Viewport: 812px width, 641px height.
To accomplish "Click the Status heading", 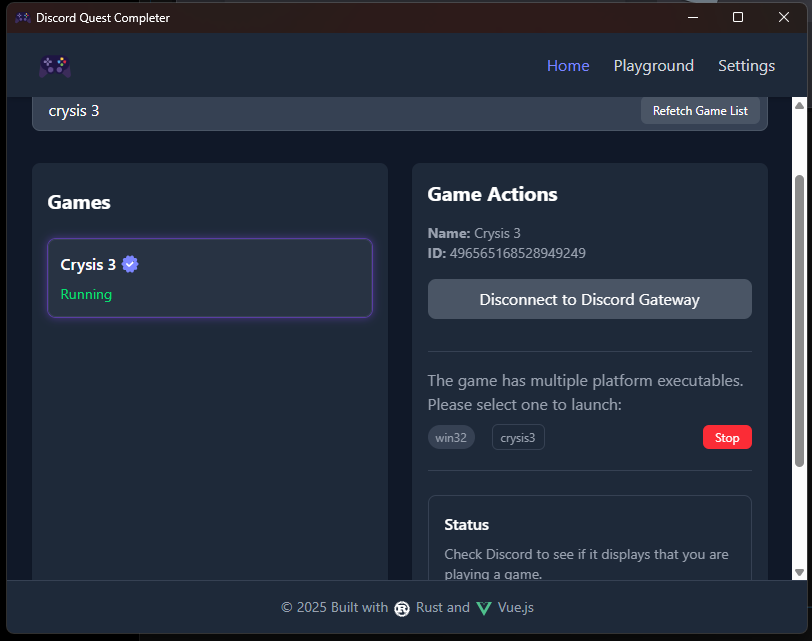I will point(466,525).
